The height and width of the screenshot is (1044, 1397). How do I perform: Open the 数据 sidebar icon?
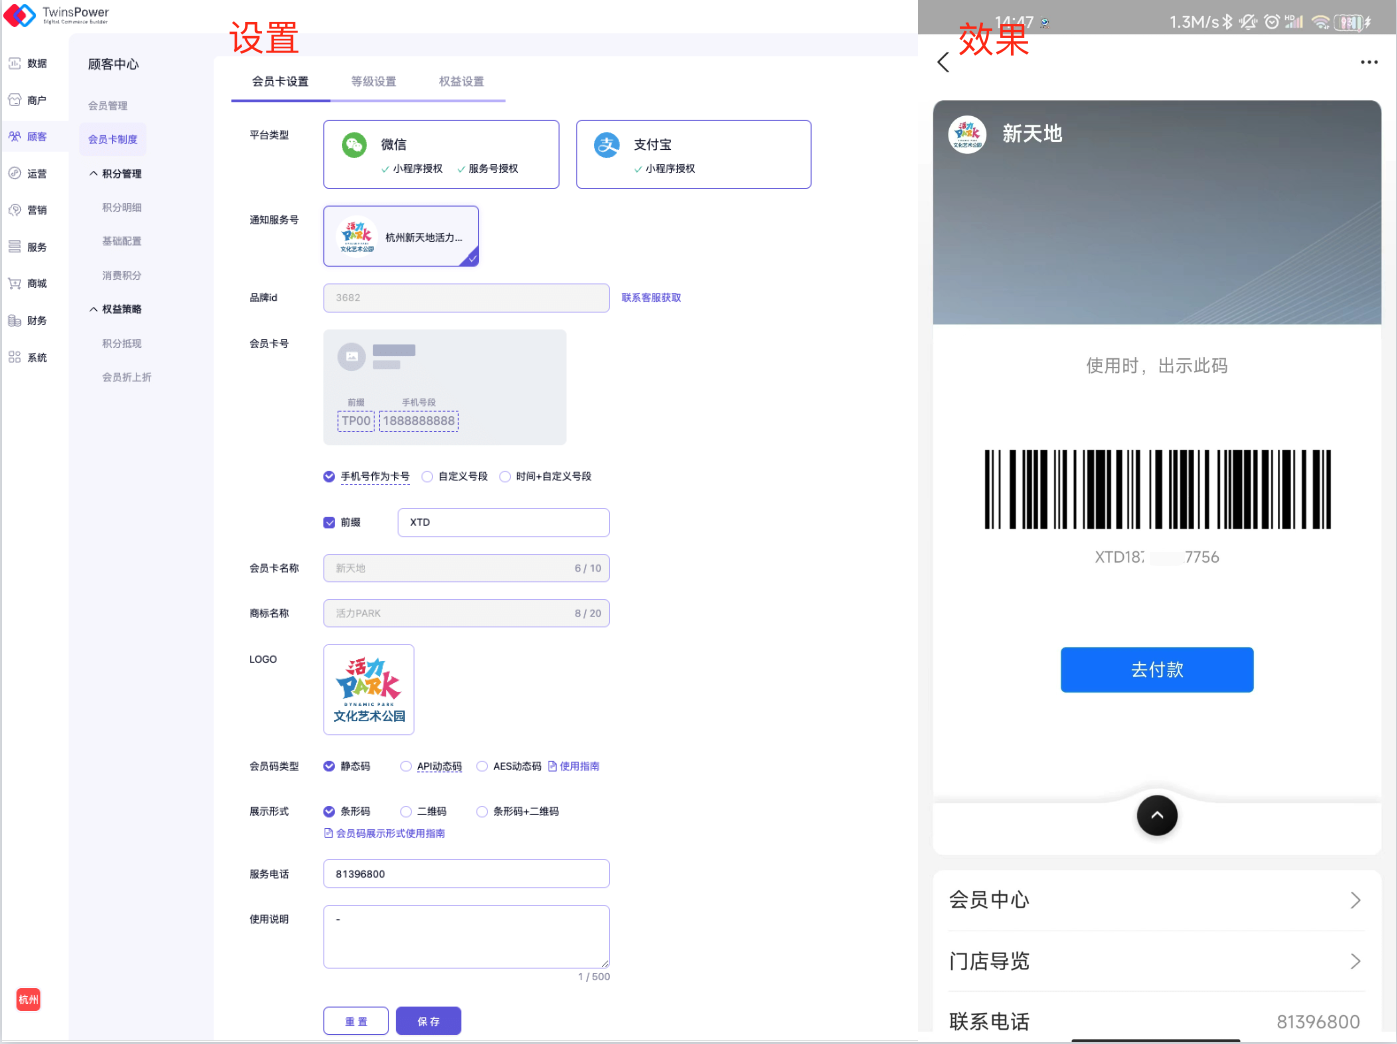point(15,63)
